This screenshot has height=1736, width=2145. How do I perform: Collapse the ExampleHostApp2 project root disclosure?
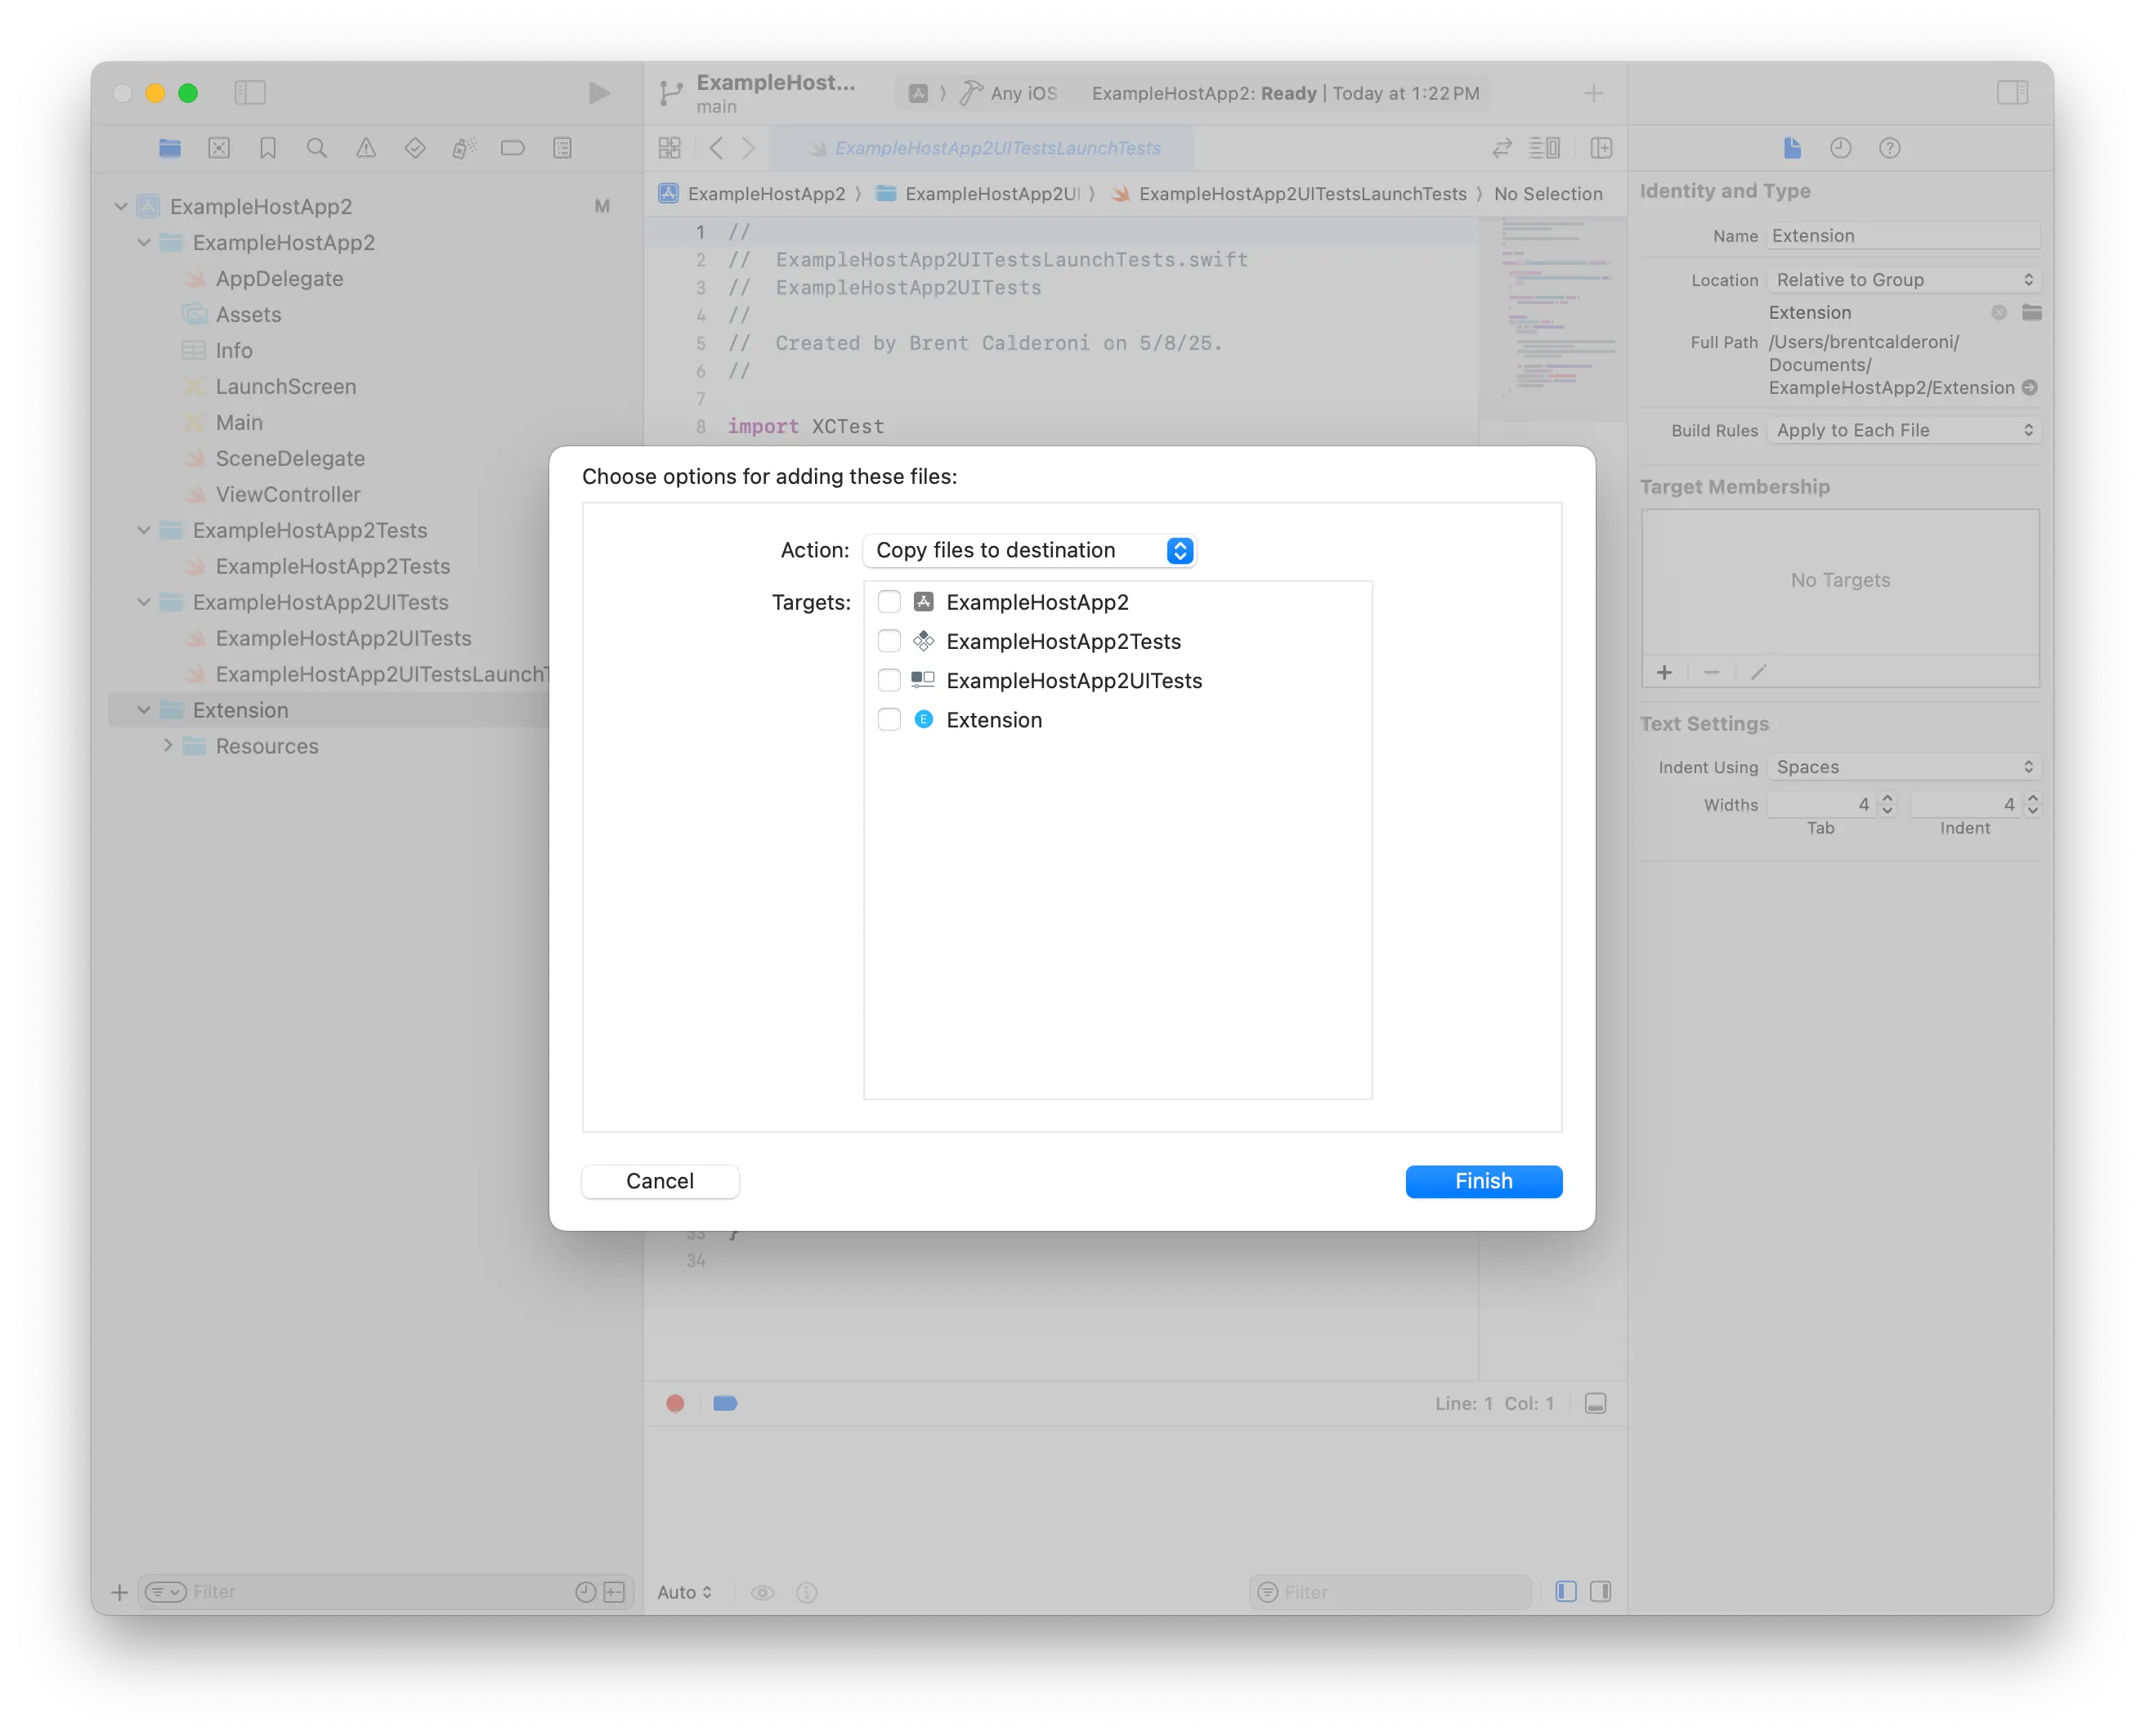coord(121,206)
